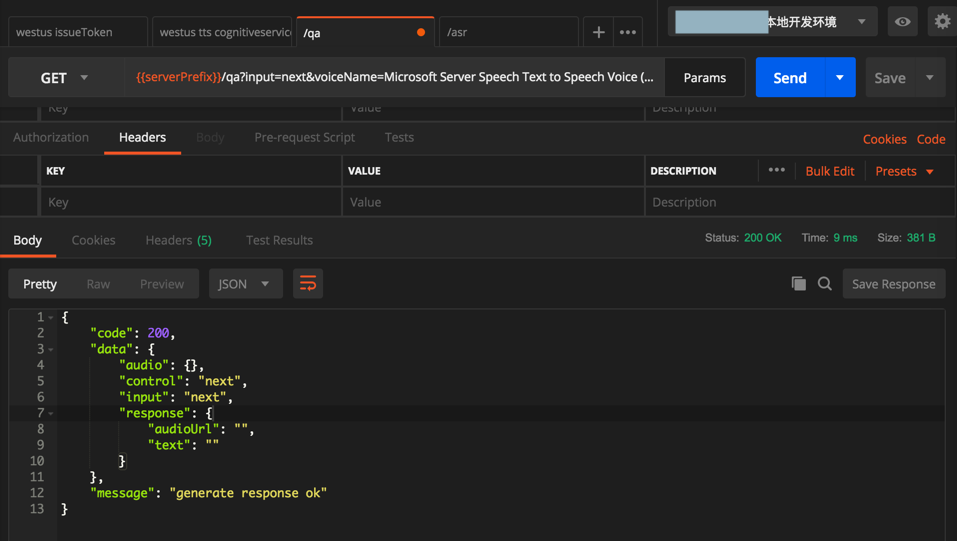957x541 pixels.
Task: Expand the Send button dropdown arrow
Action: pyautogui.click(x=840, y=78)
